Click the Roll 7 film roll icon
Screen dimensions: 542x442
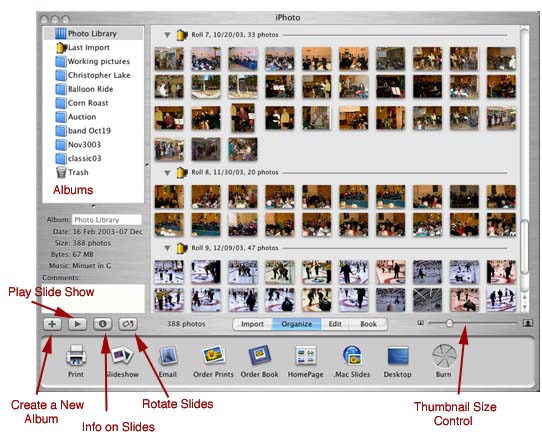tap(181, 35)
